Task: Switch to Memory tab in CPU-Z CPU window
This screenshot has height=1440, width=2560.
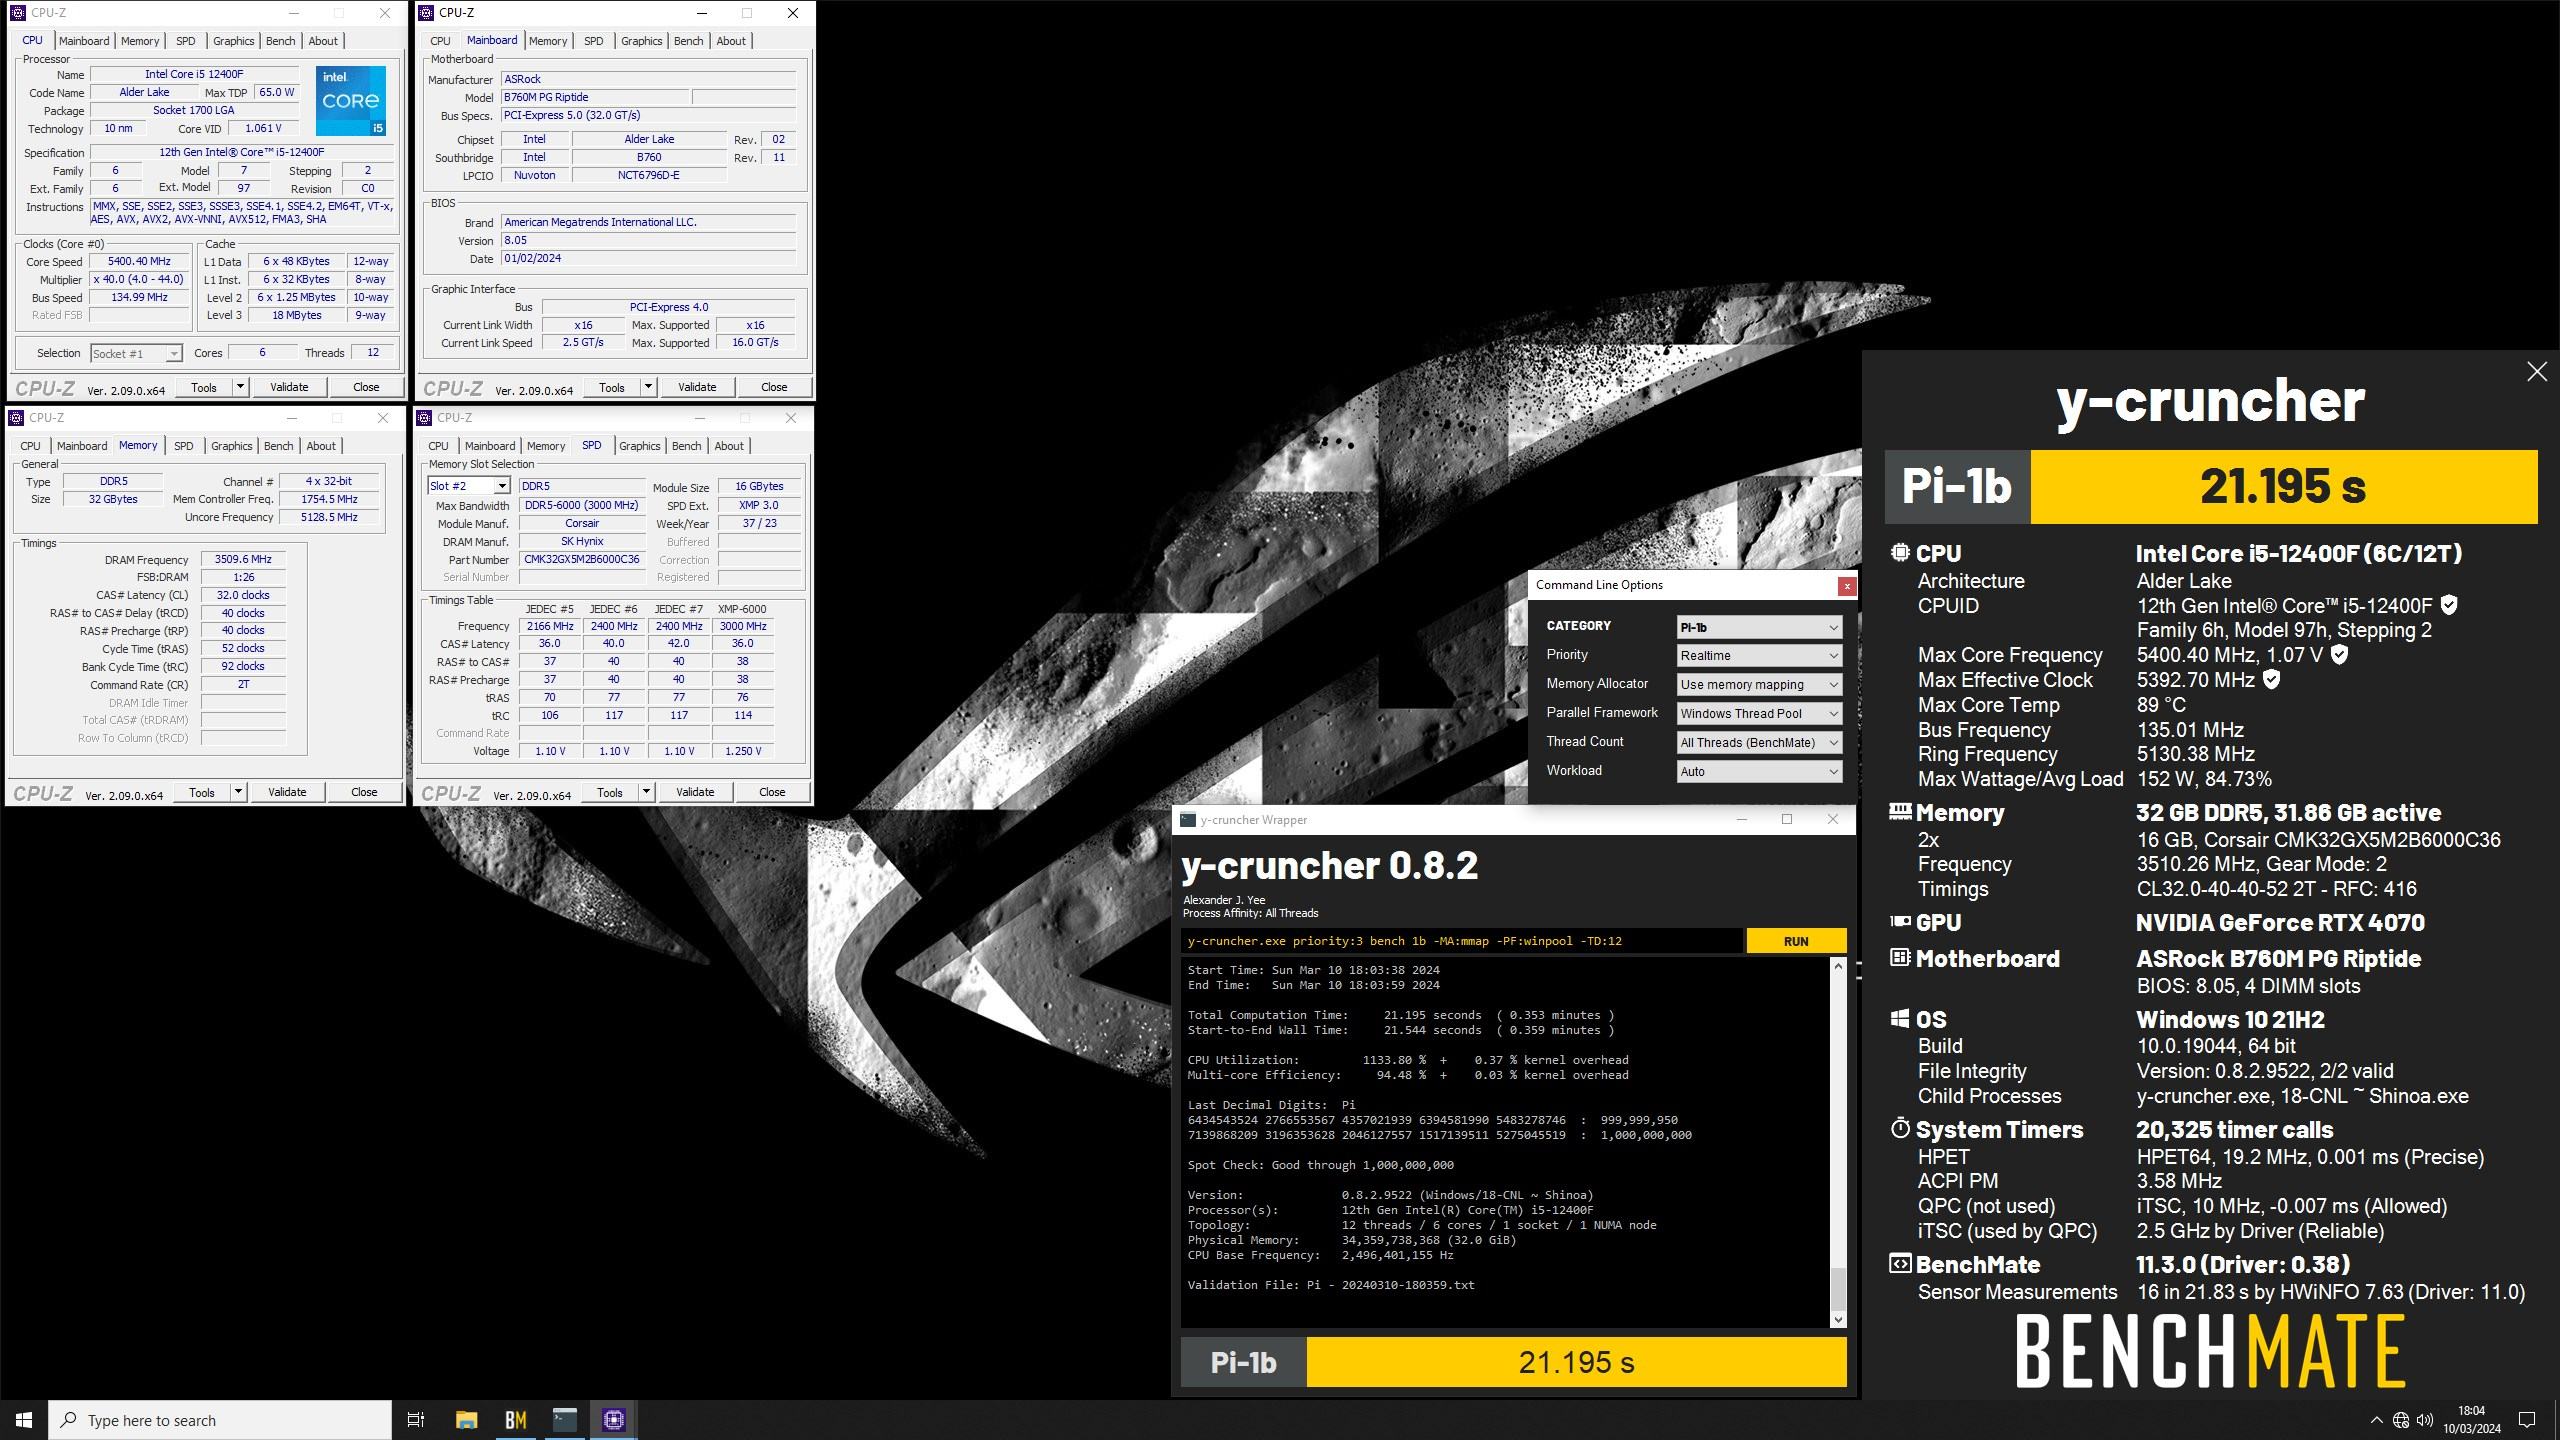Action: pos(140,41)
